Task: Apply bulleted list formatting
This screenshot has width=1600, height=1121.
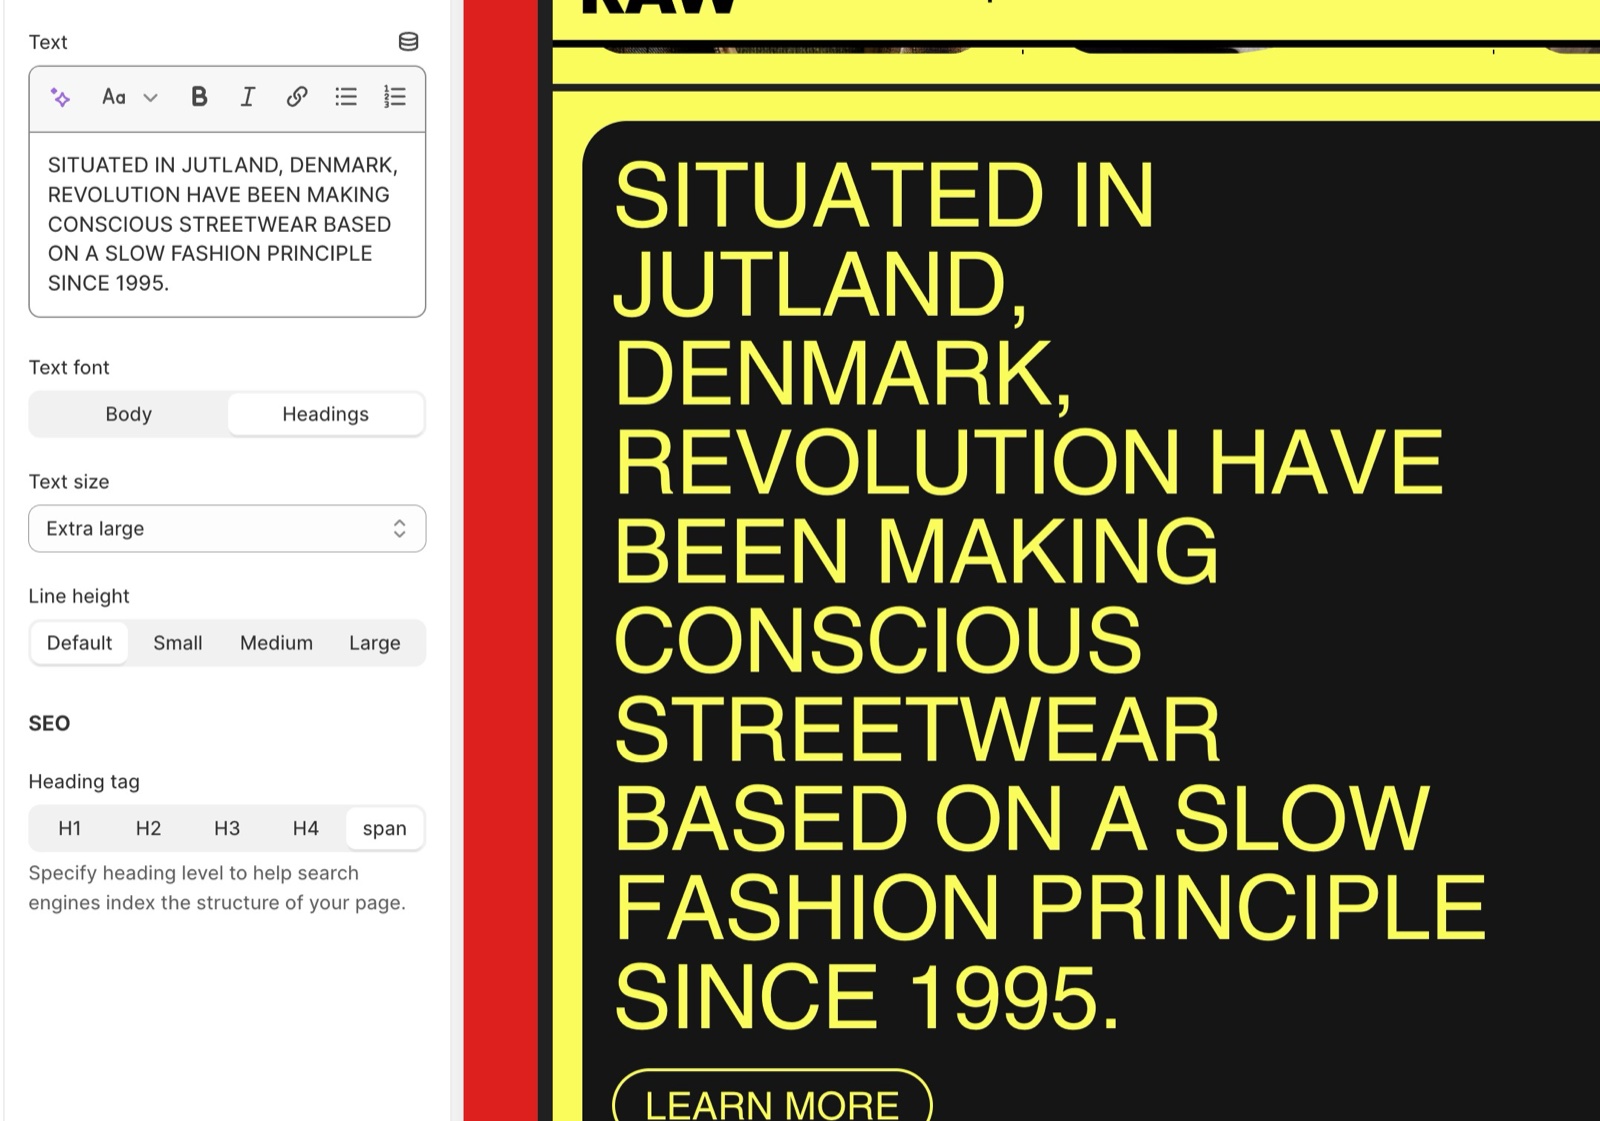Action: click(x=346, y=97)
